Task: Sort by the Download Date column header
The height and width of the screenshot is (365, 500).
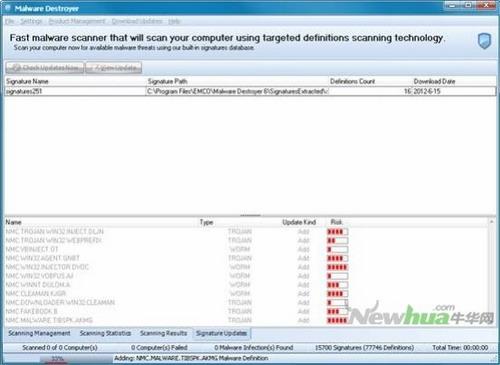Action: point(454,81)
